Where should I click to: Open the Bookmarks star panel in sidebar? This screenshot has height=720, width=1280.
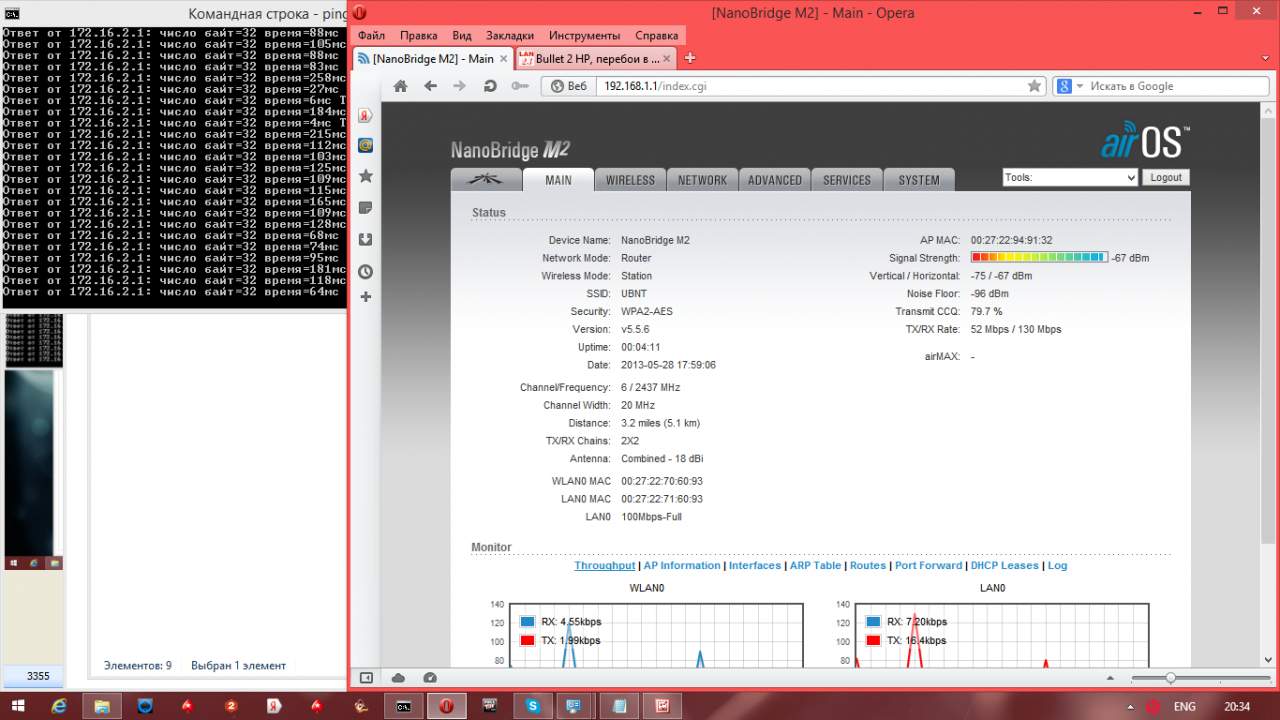(366, 176)
